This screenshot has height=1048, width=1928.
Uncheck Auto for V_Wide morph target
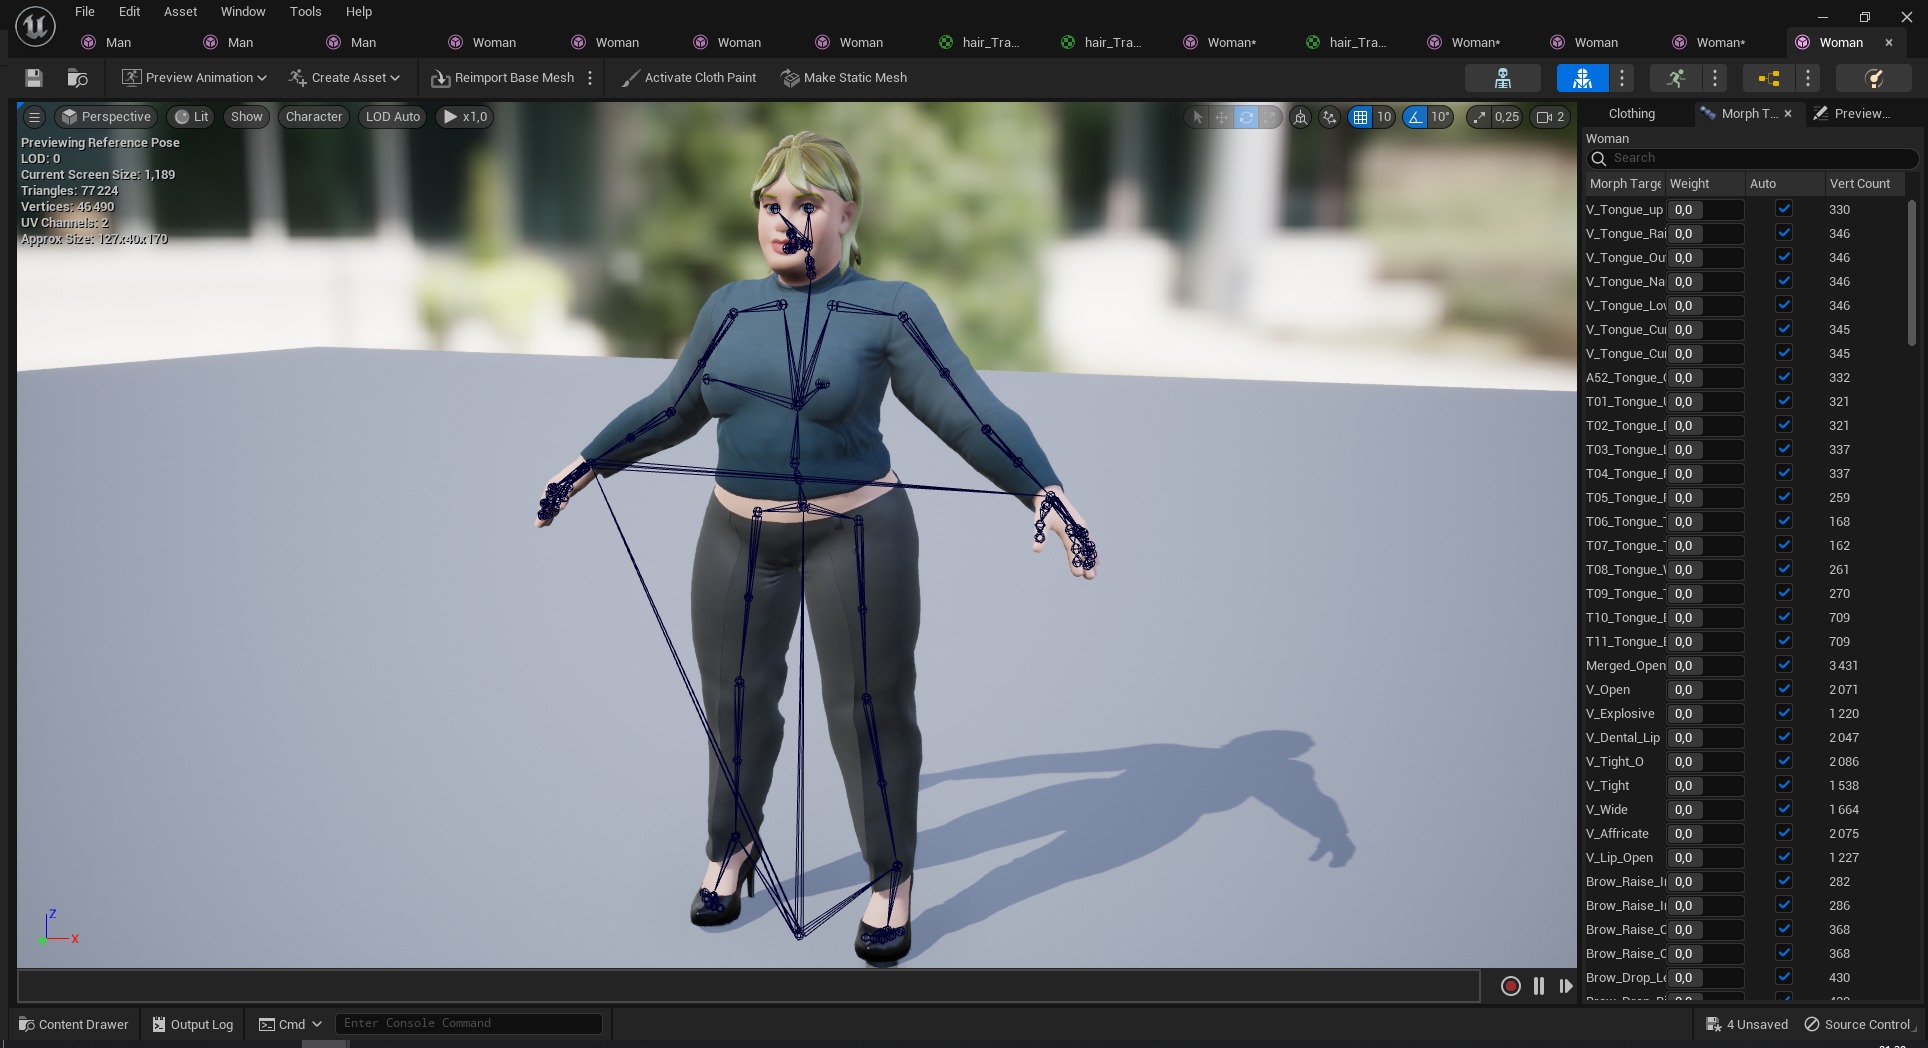(1784, 809)
